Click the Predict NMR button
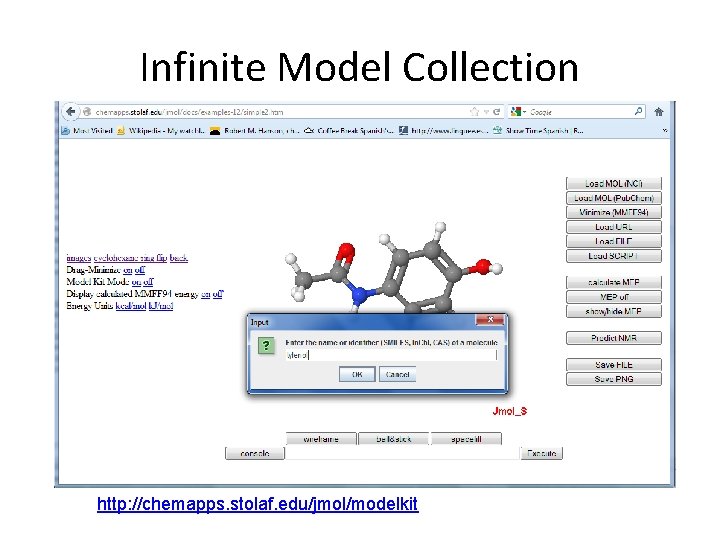 614,338
